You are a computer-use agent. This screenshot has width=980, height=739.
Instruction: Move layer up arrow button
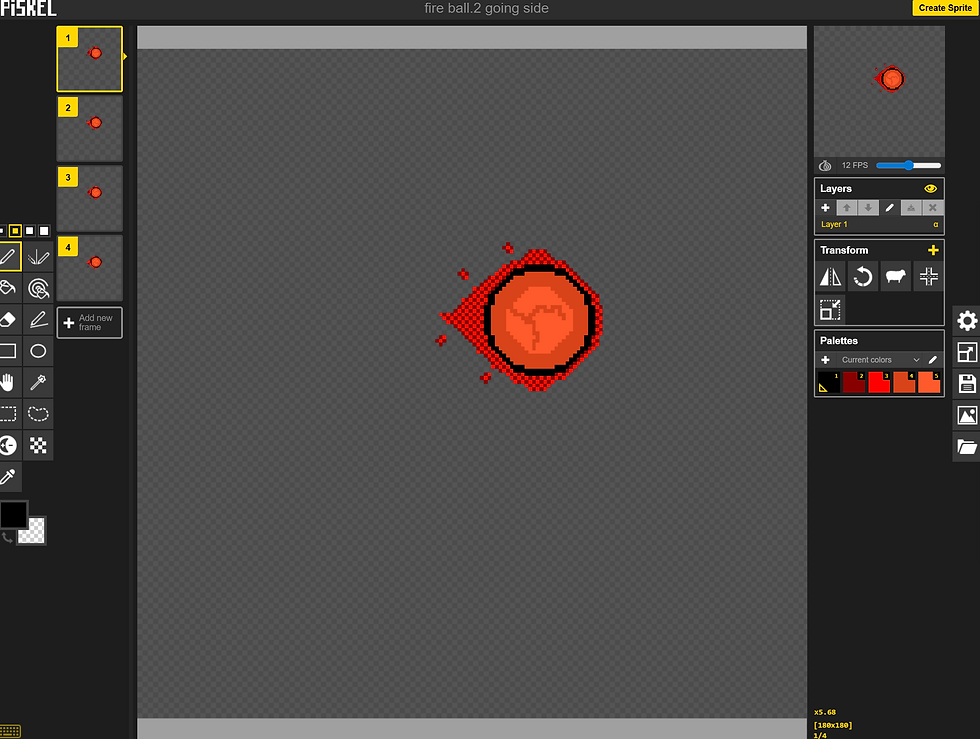click(847, 208)
